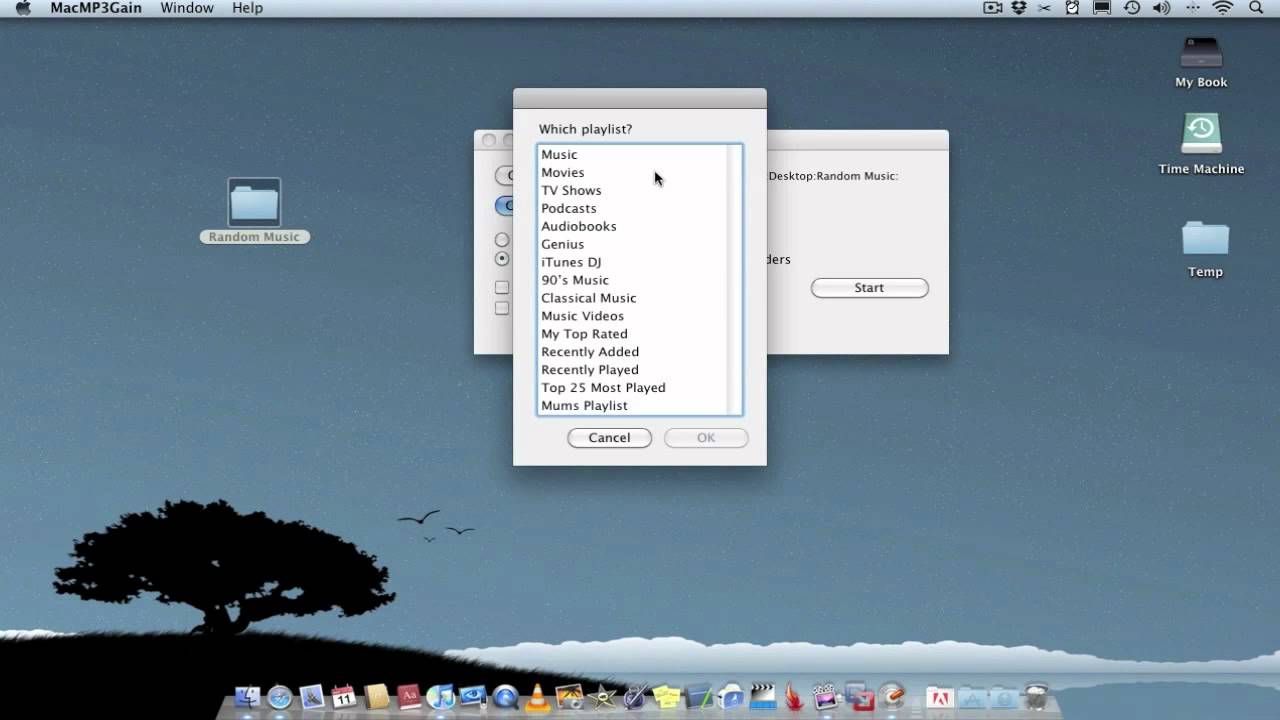Image resolution: width=1280 pixels, height=720 pixels.
Task: Launch iTunes from the Dock
Action: coord(440,697)
